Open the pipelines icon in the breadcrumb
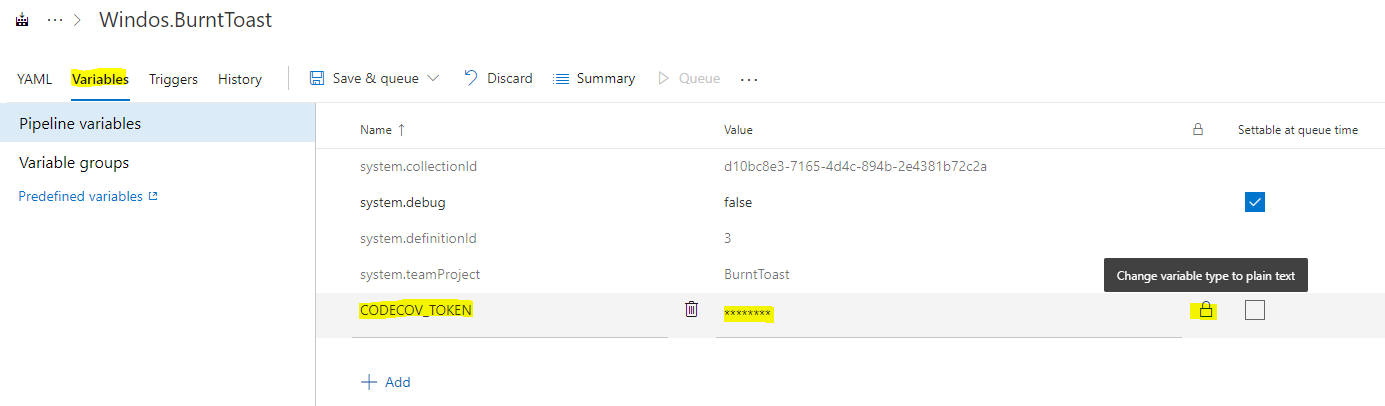 [x=22, y=20]
